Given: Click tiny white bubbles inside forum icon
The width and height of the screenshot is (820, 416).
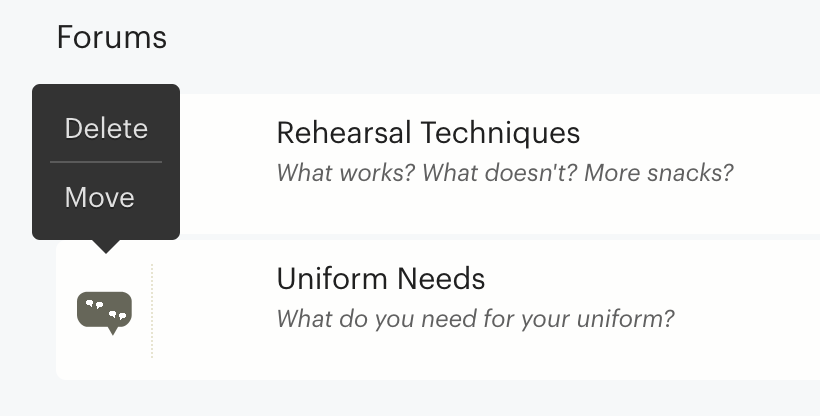Looking at the screenshot, I should tap(106, 310).
